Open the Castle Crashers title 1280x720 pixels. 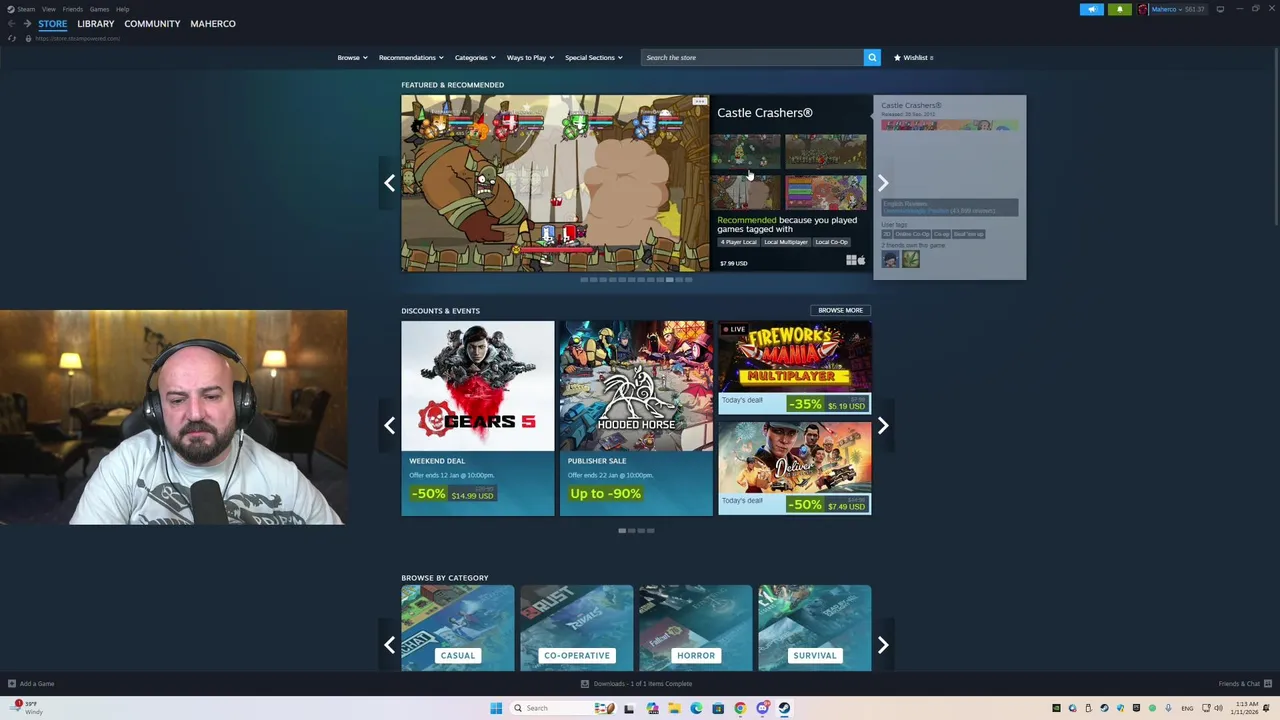764,113
